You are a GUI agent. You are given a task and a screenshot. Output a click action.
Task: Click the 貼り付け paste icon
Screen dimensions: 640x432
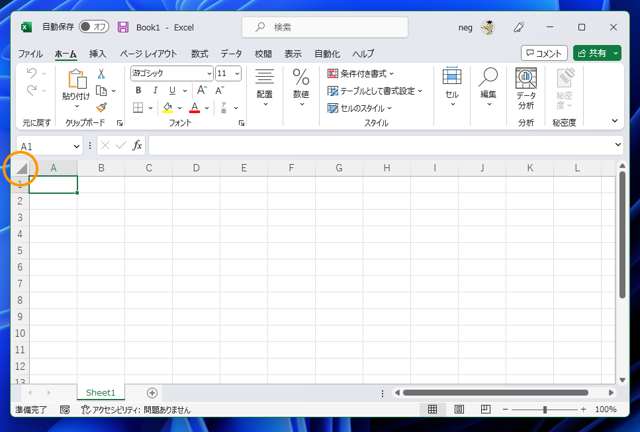click(77, 79)
